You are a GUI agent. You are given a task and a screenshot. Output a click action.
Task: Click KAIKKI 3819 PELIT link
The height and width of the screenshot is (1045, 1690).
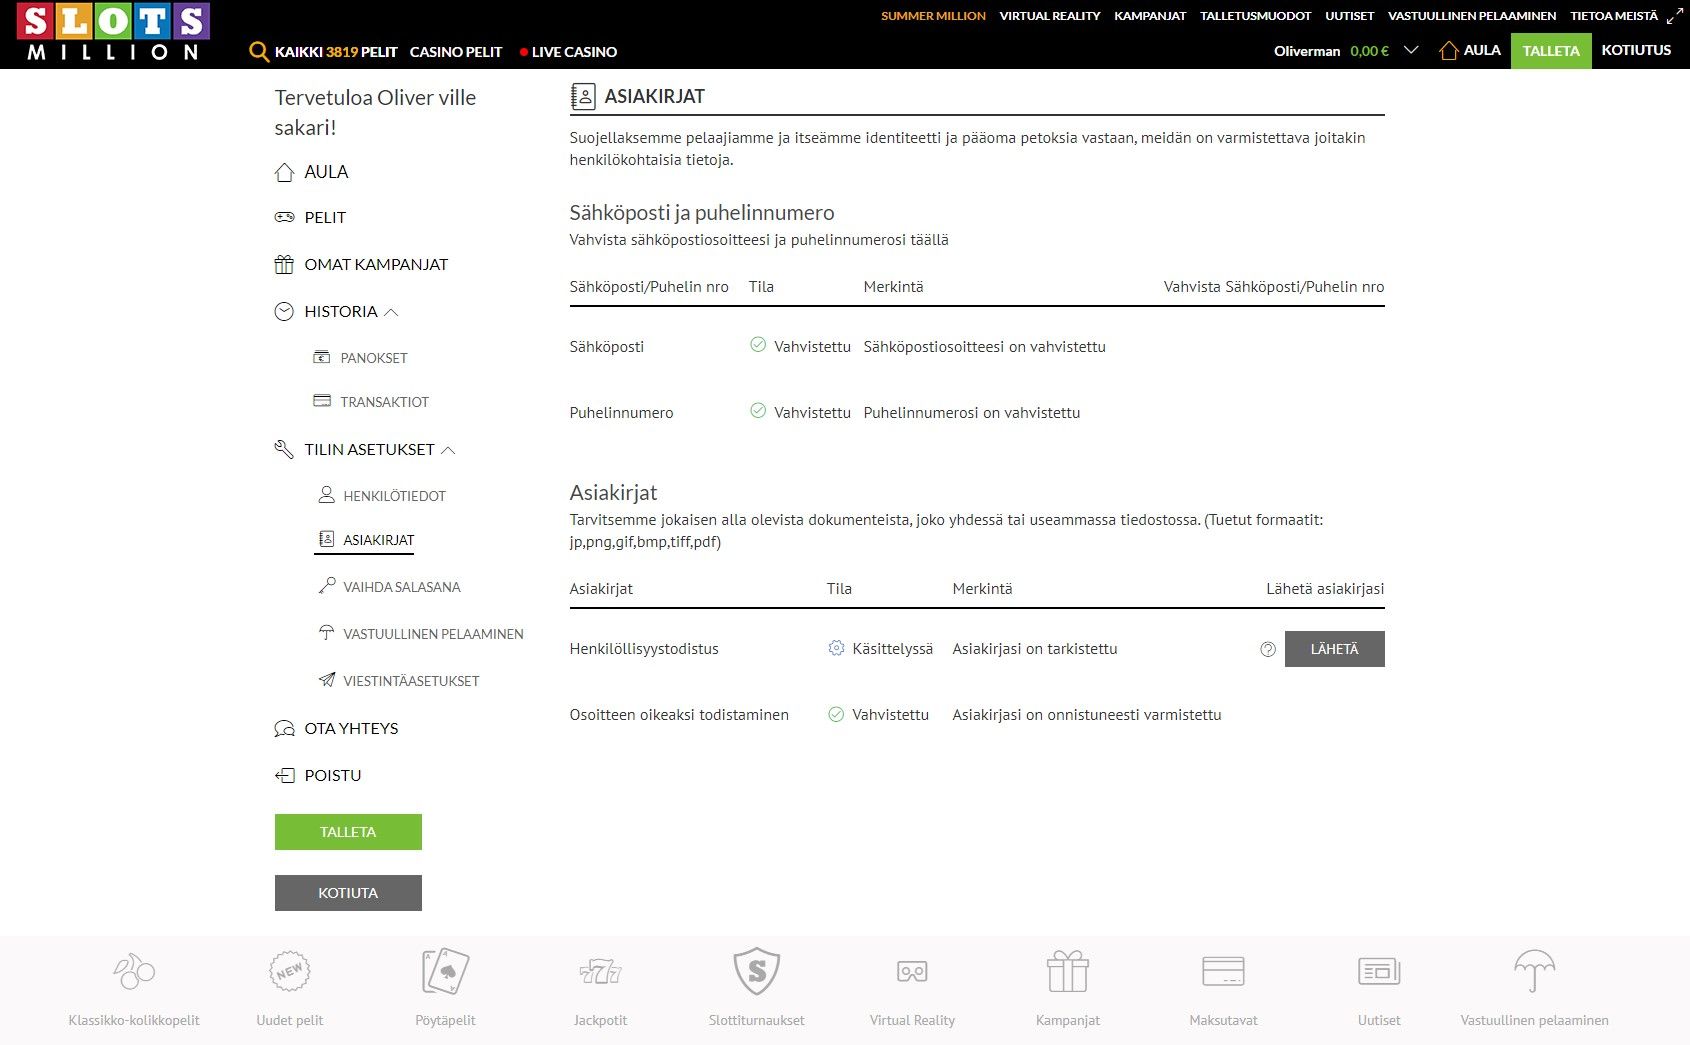click(336, 52)
